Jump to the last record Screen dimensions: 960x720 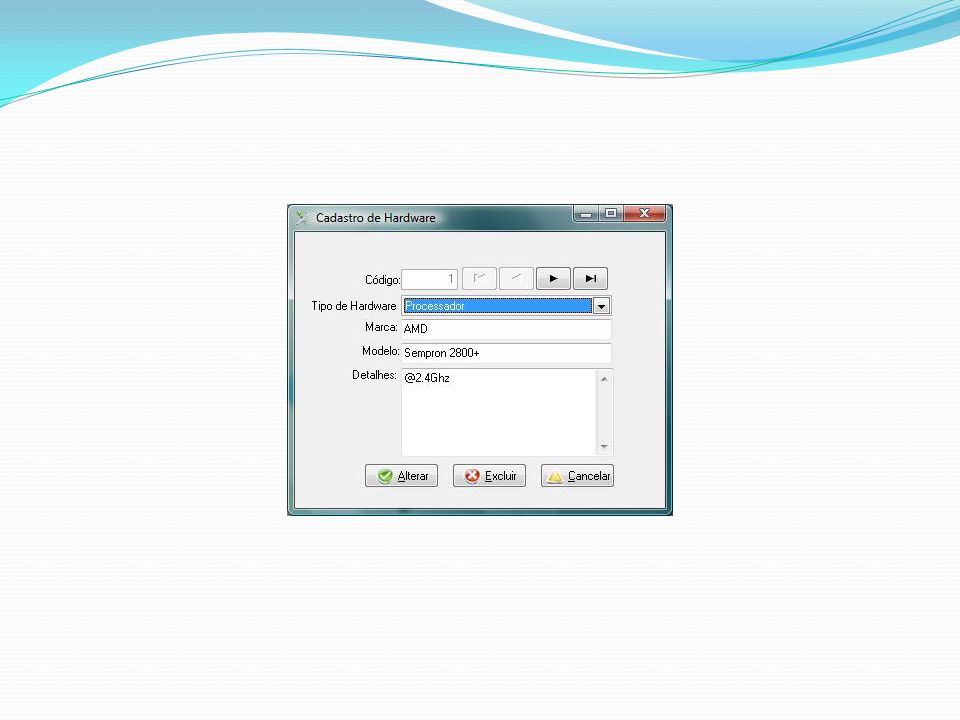(x=590, y=279)
